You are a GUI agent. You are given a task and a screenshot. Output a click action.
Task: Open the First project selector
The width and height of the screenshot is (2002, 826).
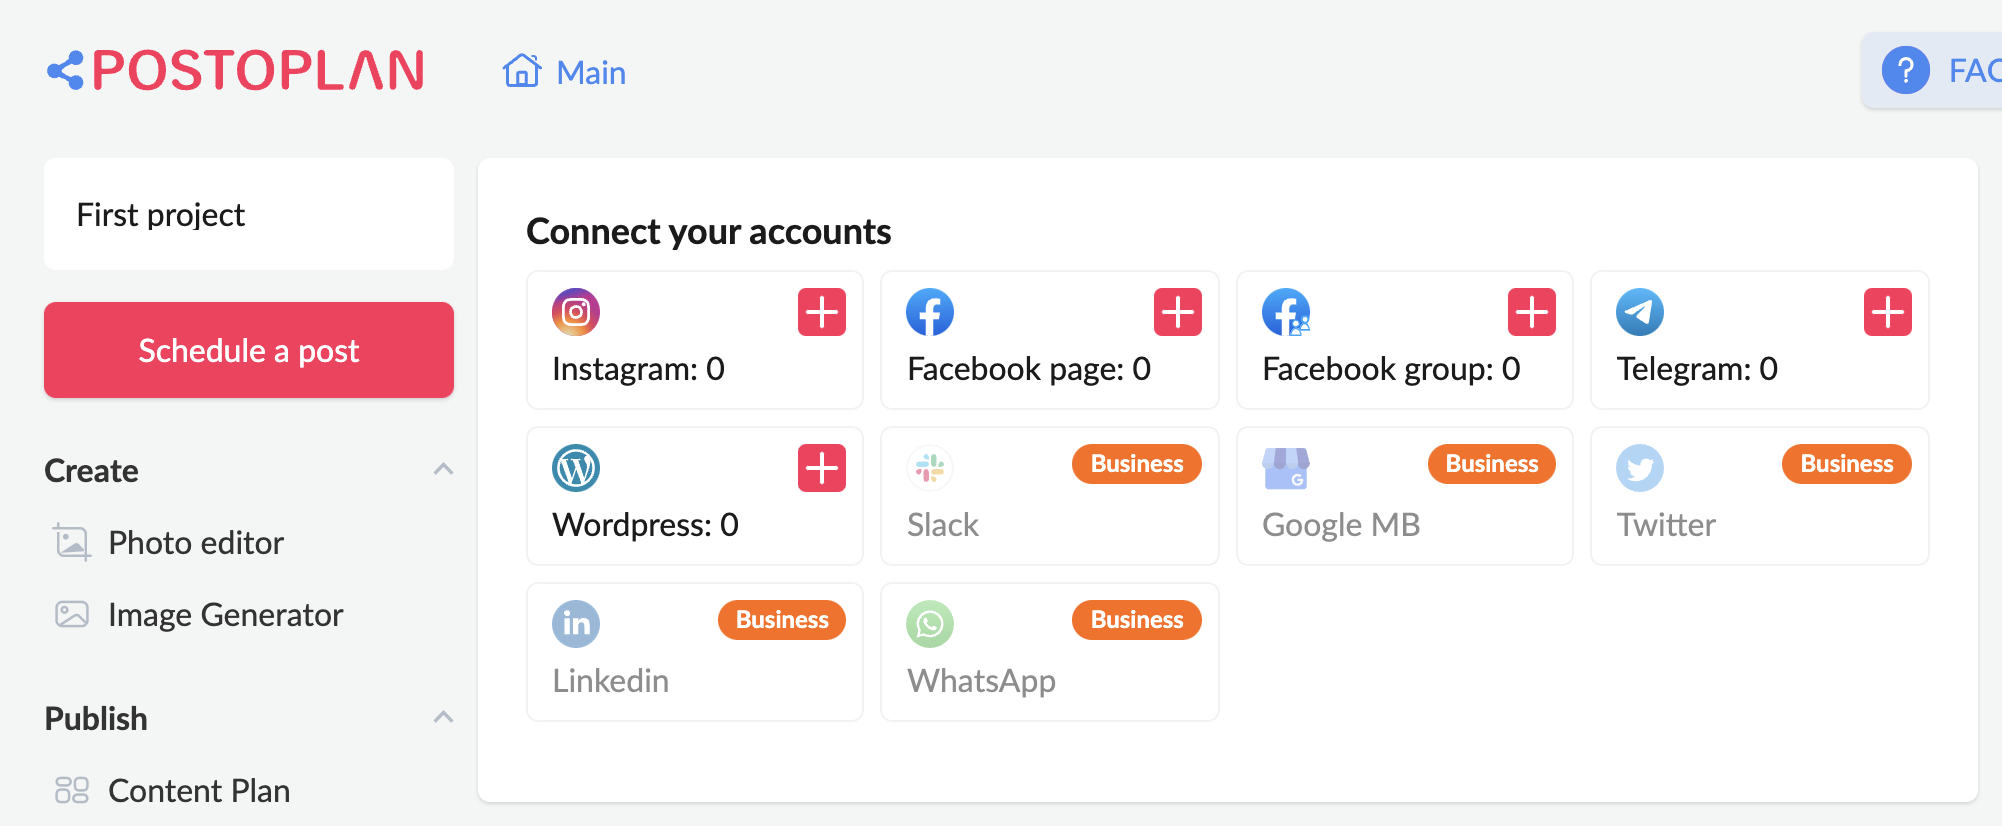[248, 214]
